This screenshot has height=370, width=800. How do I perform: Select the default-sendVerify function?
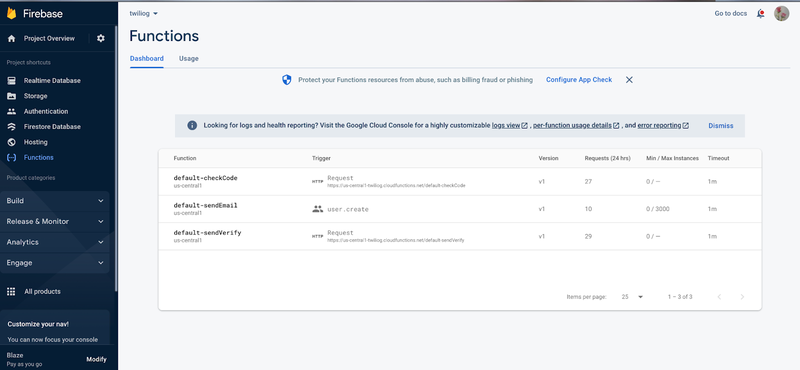tap(207, 233)
